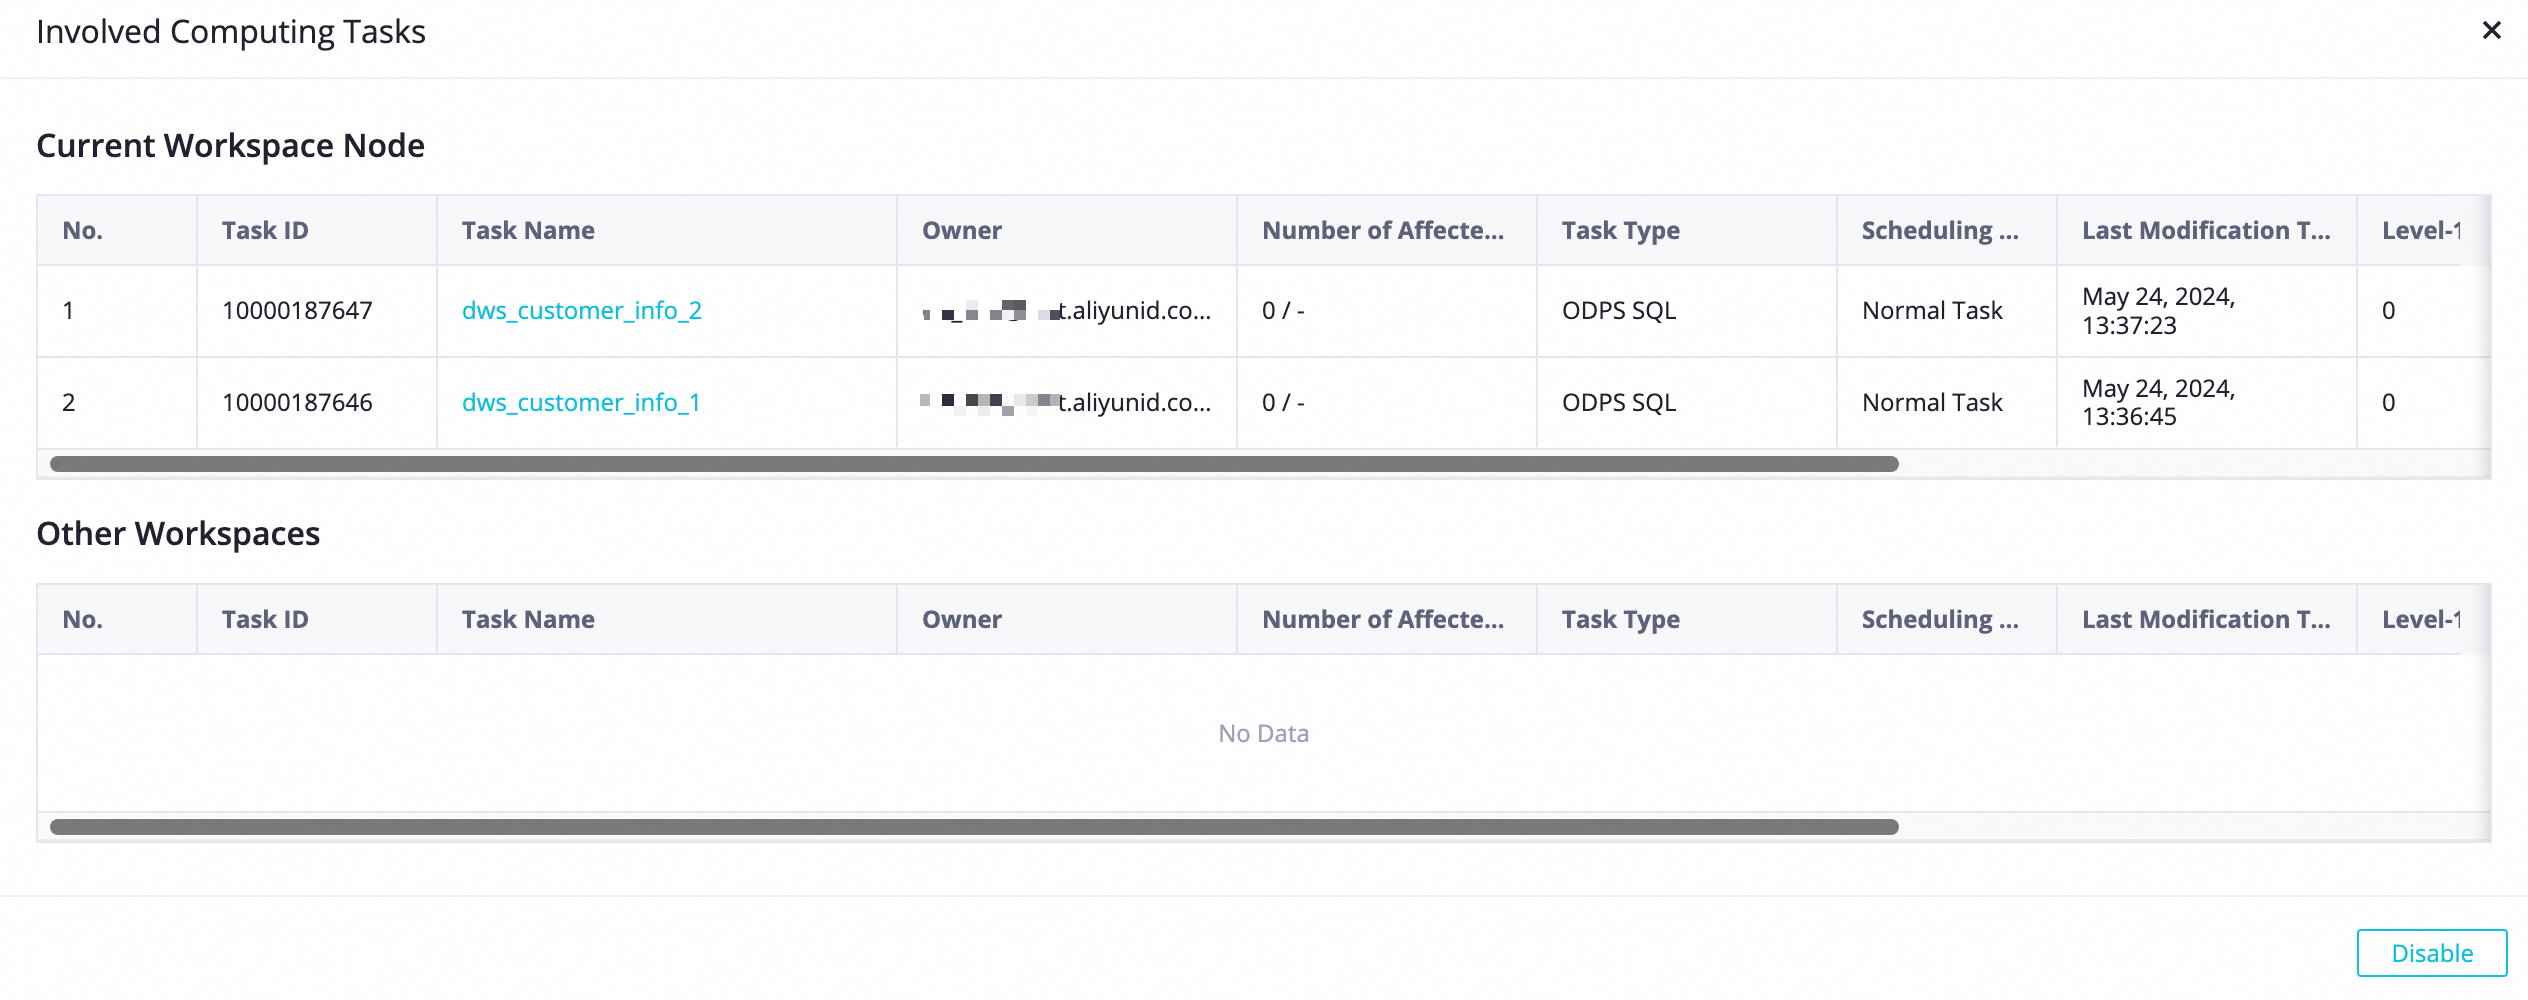Click Task Type header in Other Workspaces table

pyautogui.click(x=1620, y=620)
